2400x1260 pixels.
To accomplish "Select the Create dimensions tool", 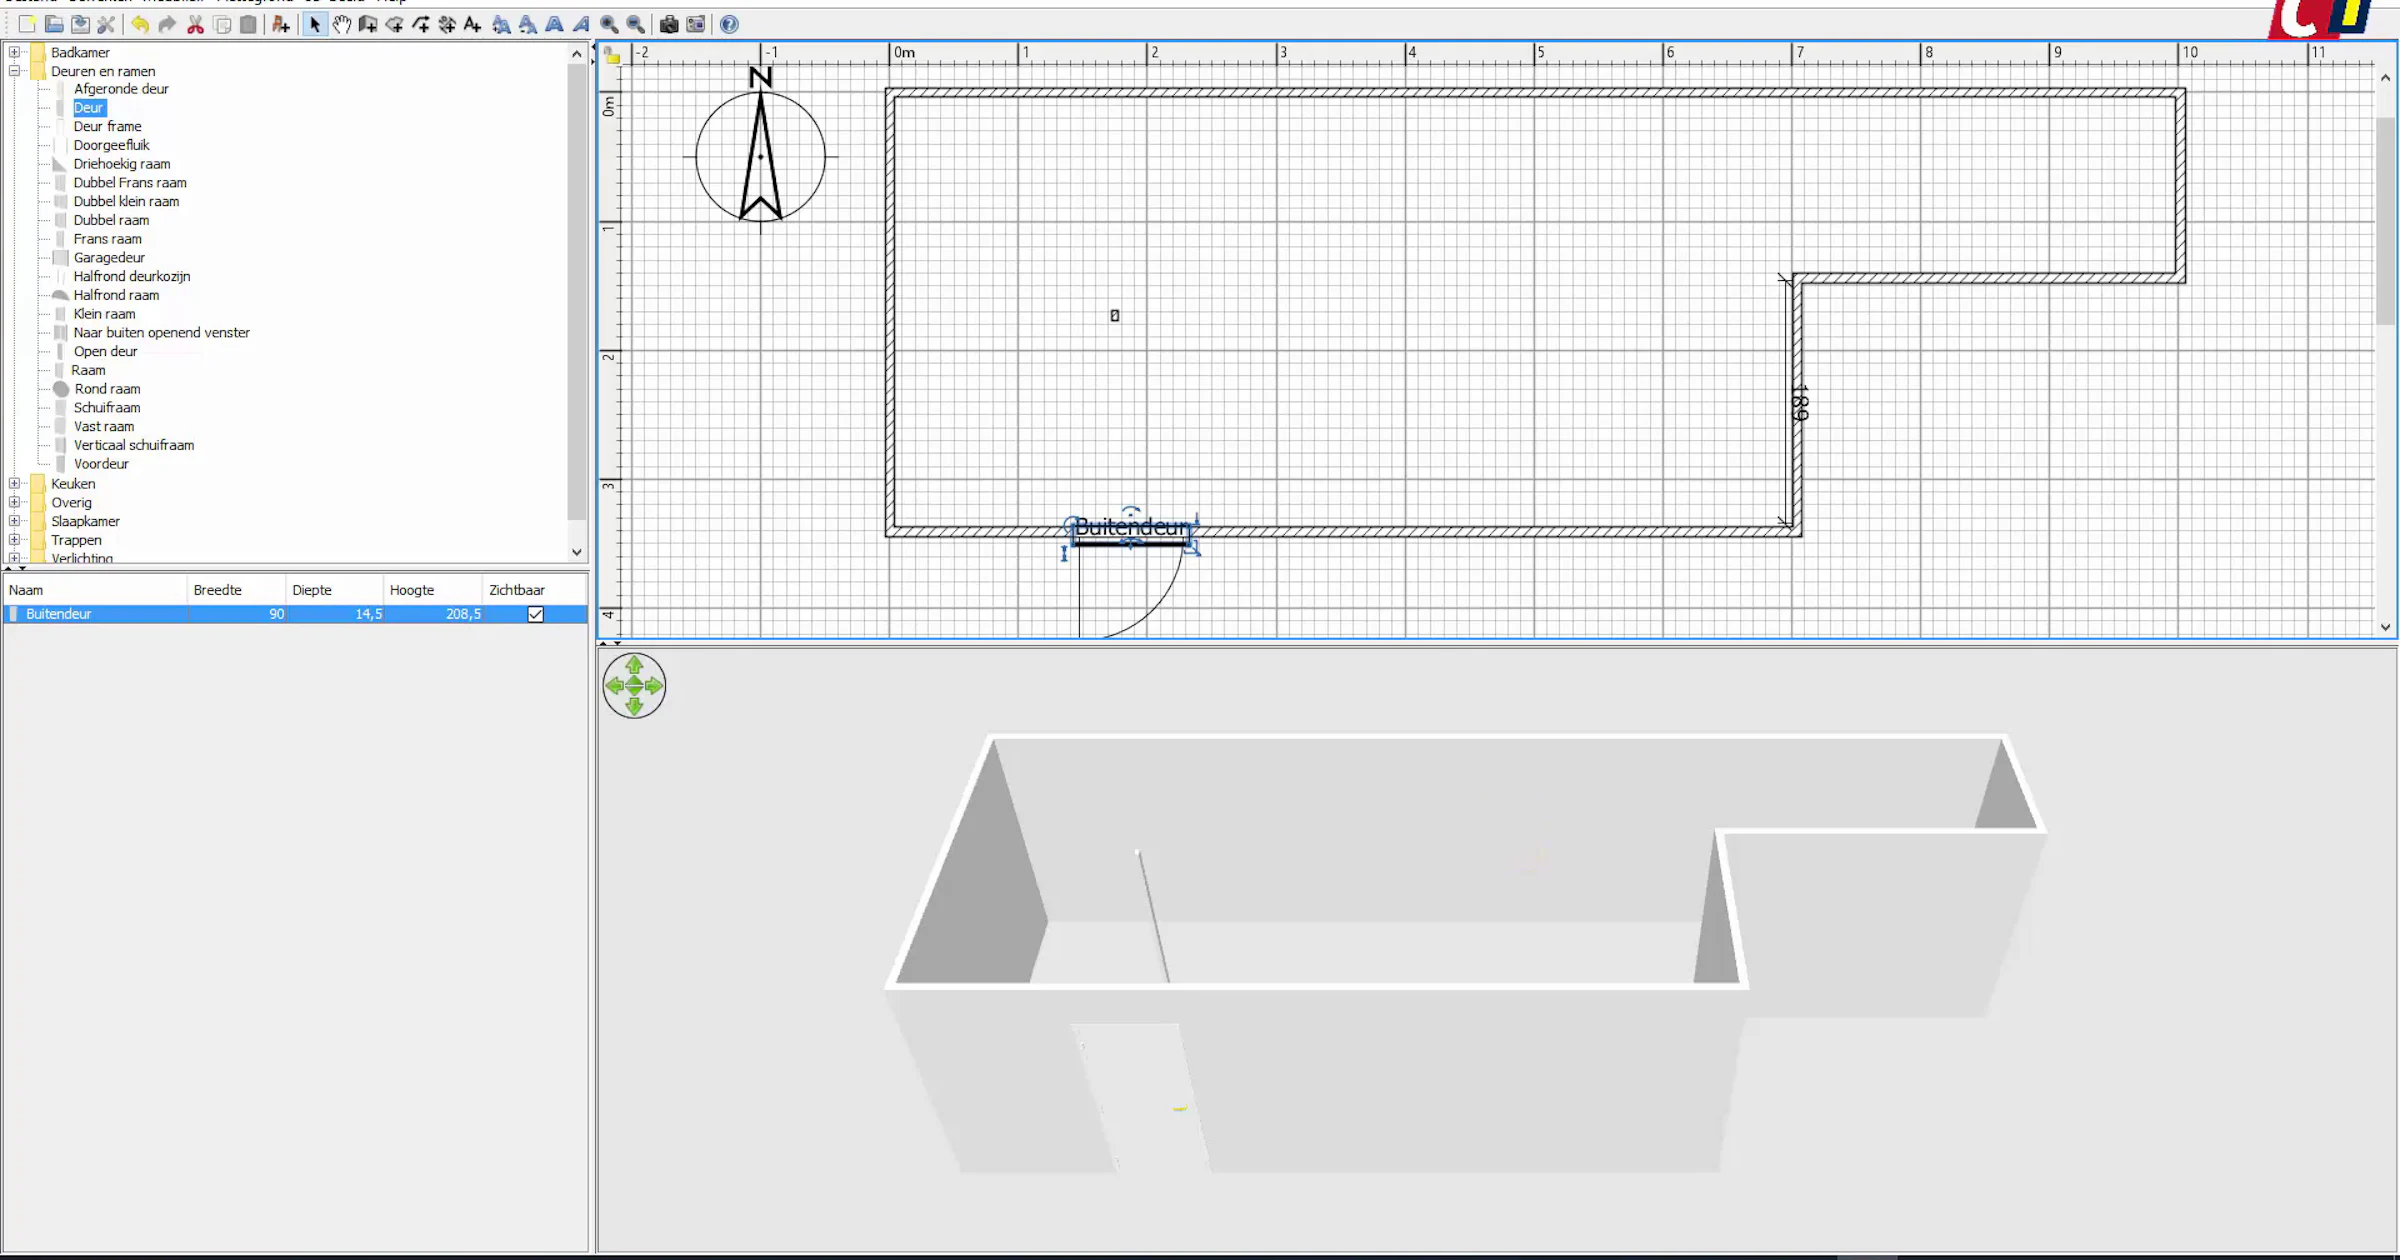I will pos(447,24).
